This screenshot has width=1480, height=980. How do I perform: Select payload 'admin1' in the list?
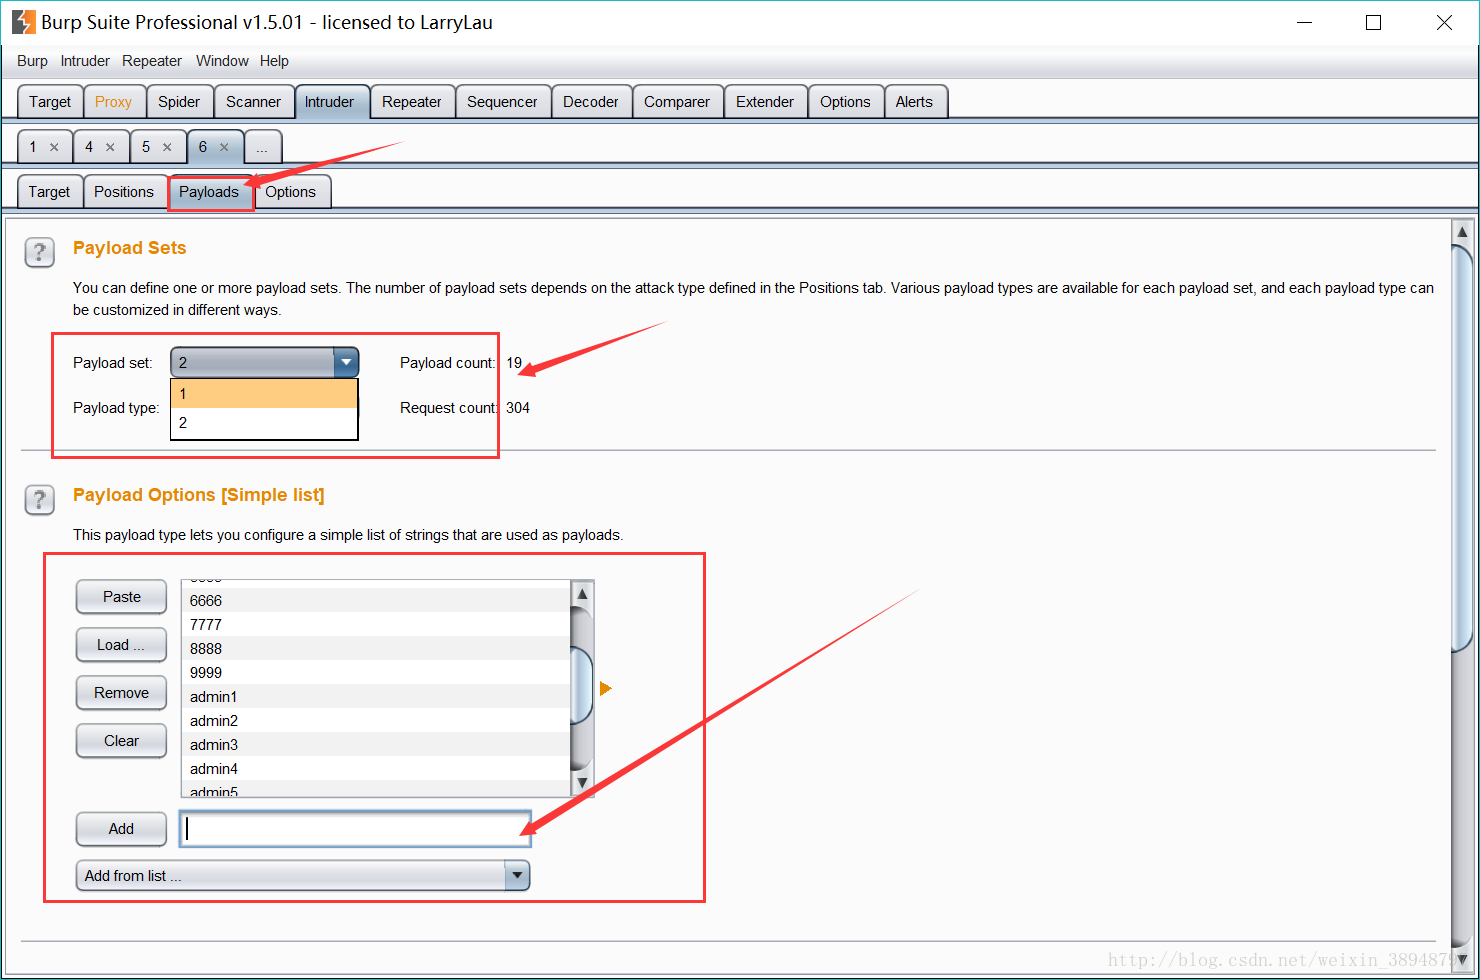pos(376,697)
